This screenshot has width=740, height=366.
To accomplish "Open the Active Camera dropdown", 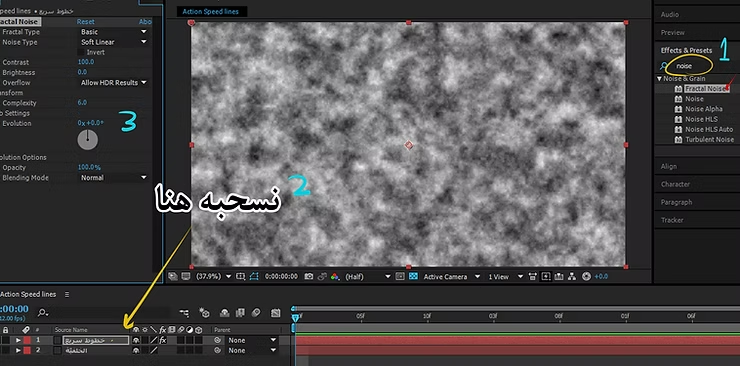I will [451, 276].
